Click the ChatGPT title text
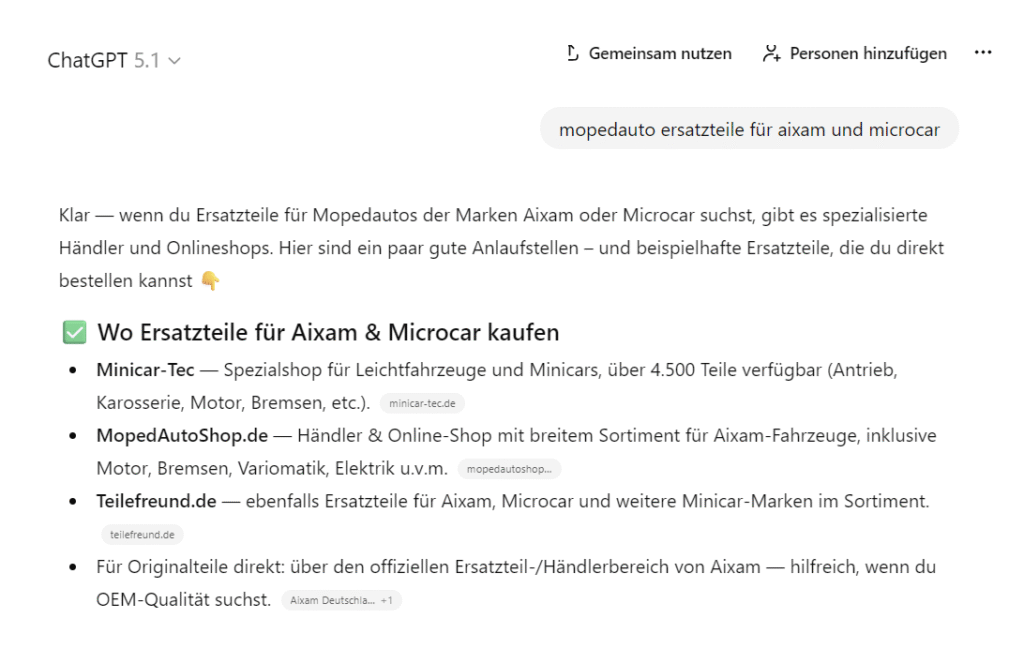 (x=88, y=60)
